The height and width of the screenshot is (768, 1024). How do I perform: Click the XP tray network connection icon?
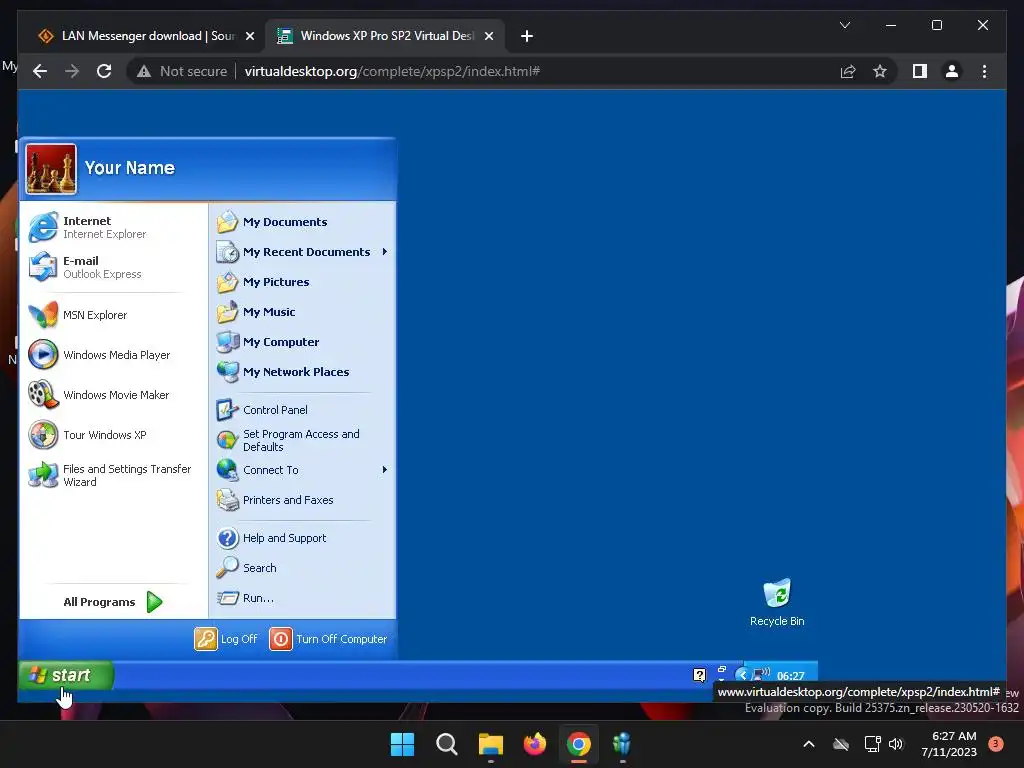coord(761,674)
